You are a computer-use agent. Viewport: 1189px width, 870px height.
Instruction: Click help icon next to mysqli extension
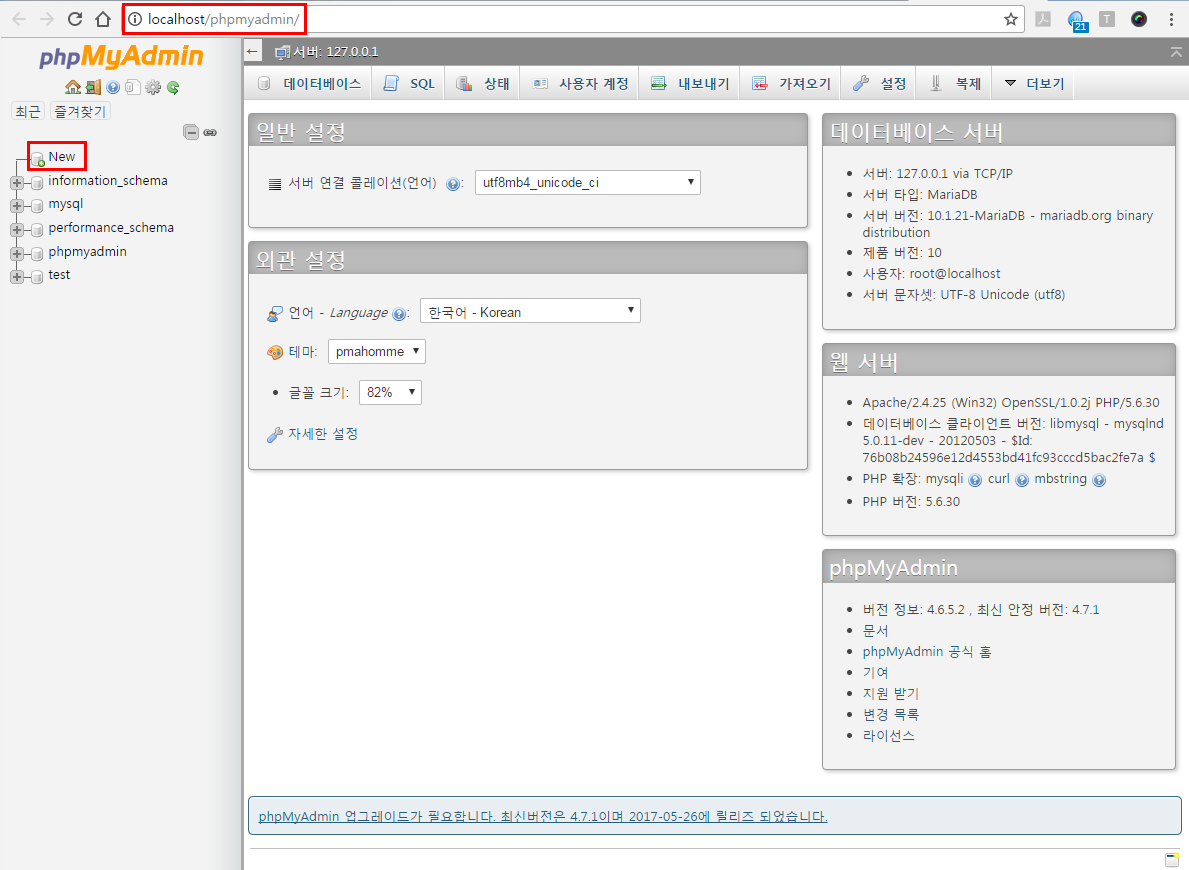[975, 480]
